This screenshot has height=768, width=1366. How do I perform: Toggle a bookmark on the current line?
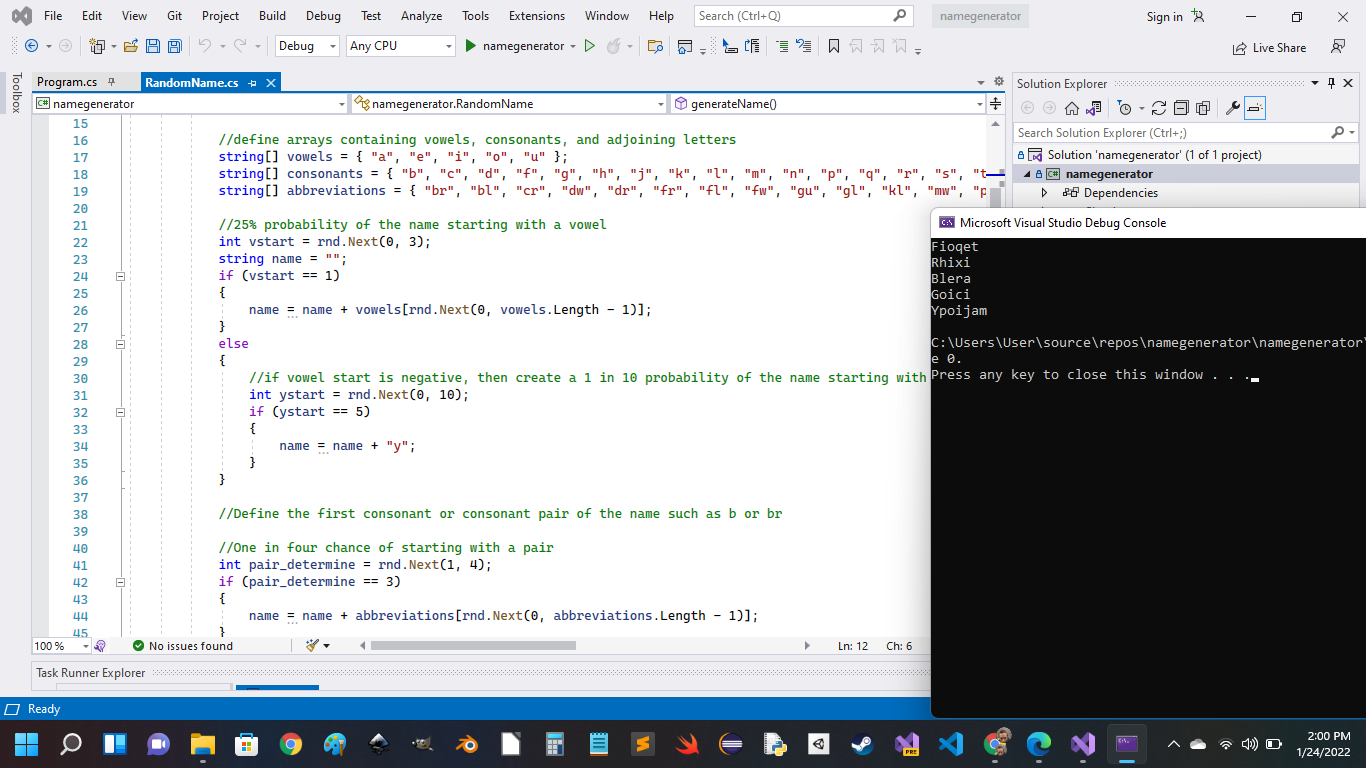tap(833, 46)
